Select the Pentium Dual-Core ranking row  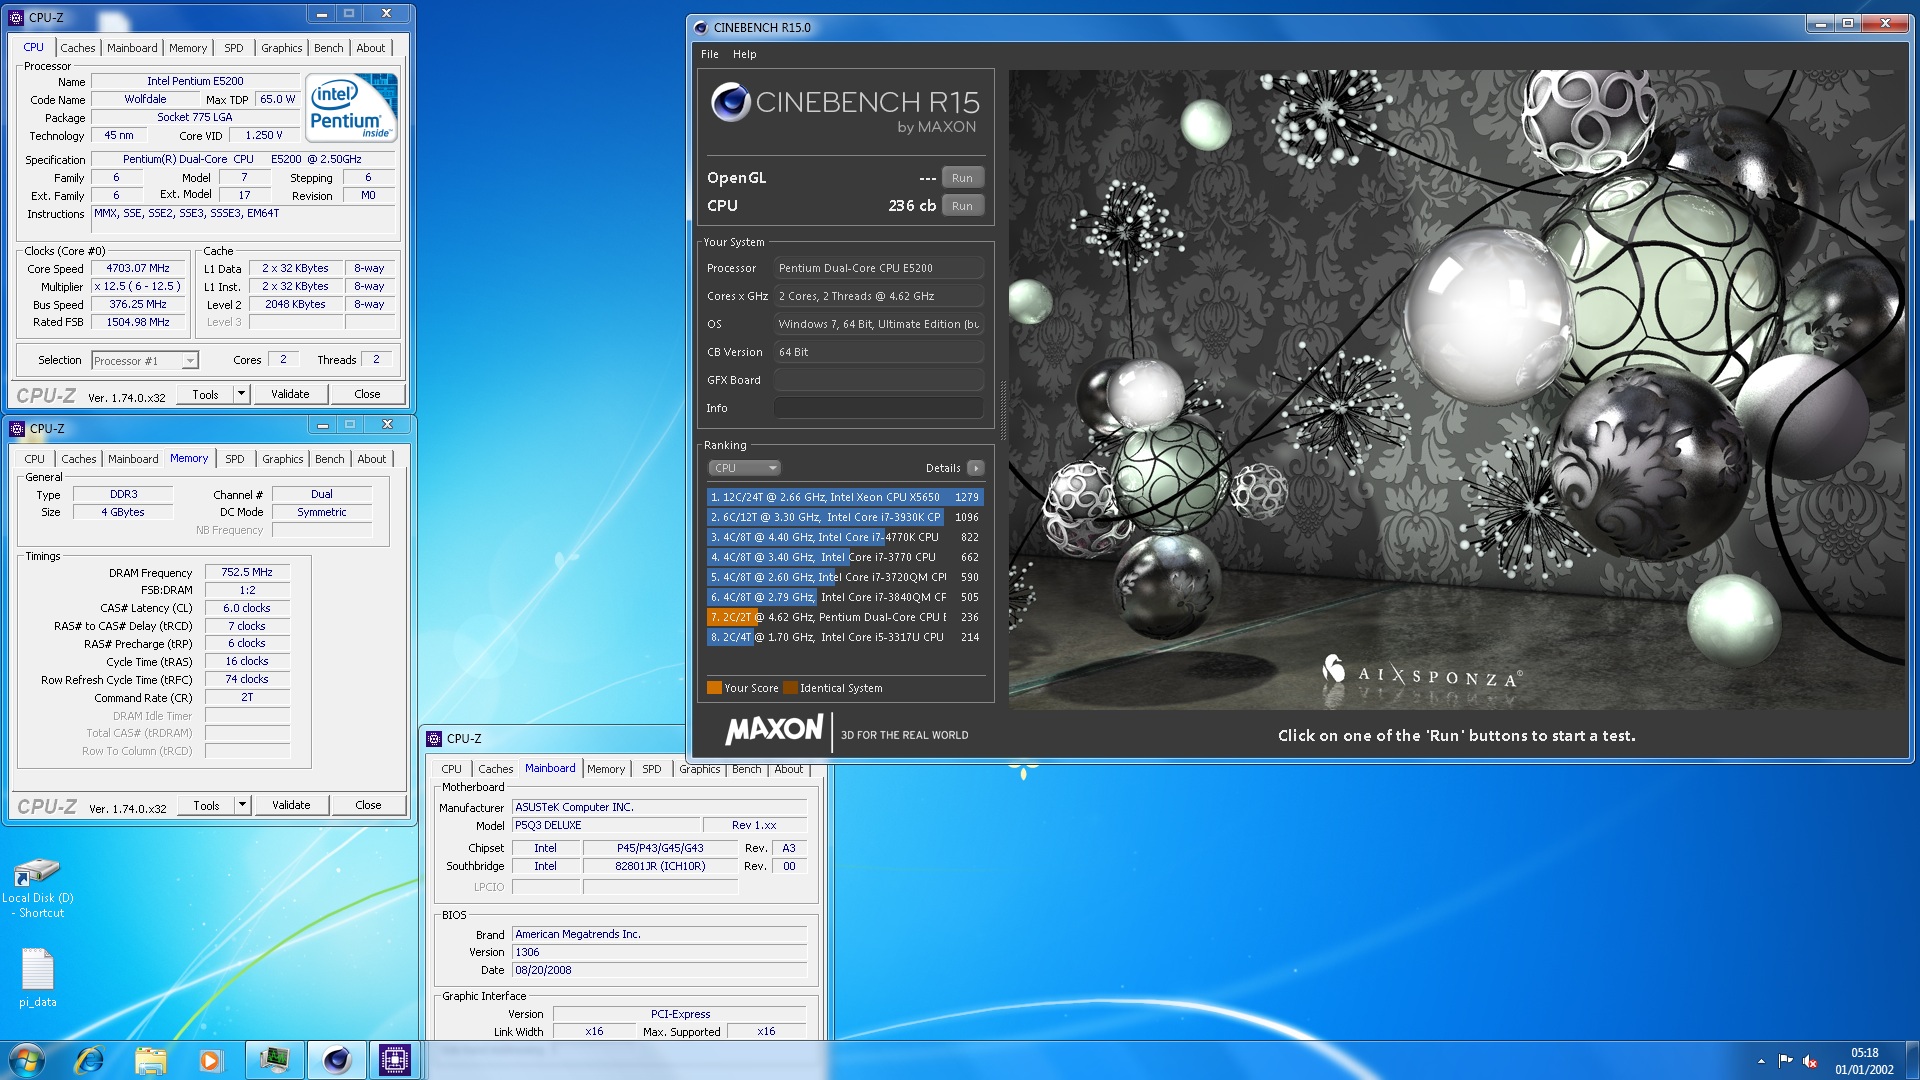coord(844,617)
